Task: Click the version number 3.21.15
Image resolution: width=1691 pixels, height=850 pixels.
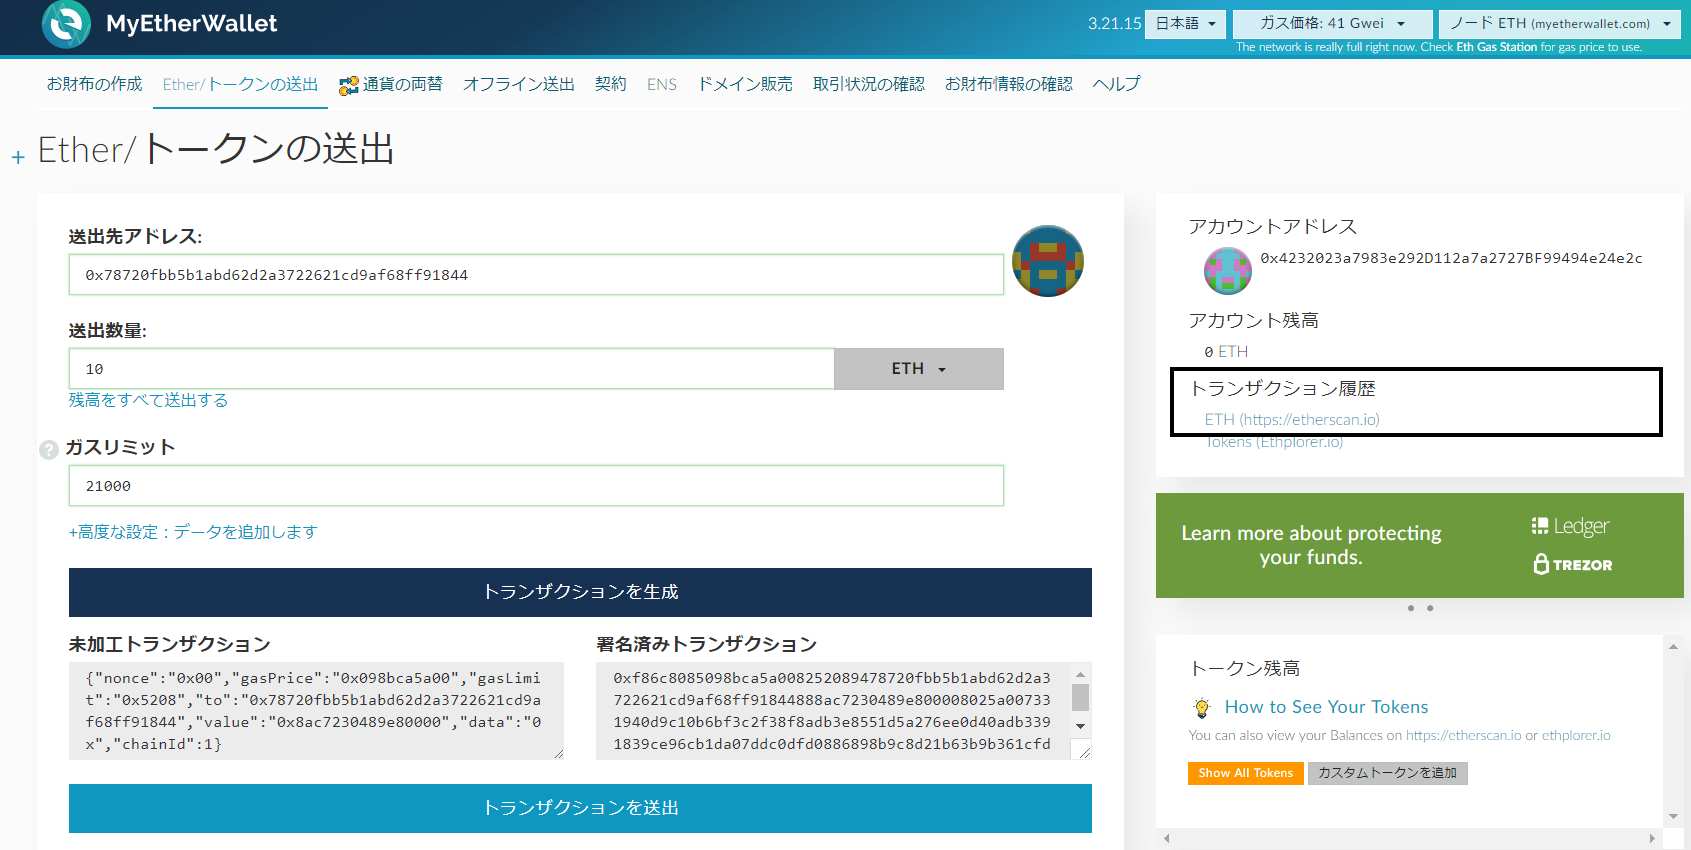Action: click(1114, 23)
